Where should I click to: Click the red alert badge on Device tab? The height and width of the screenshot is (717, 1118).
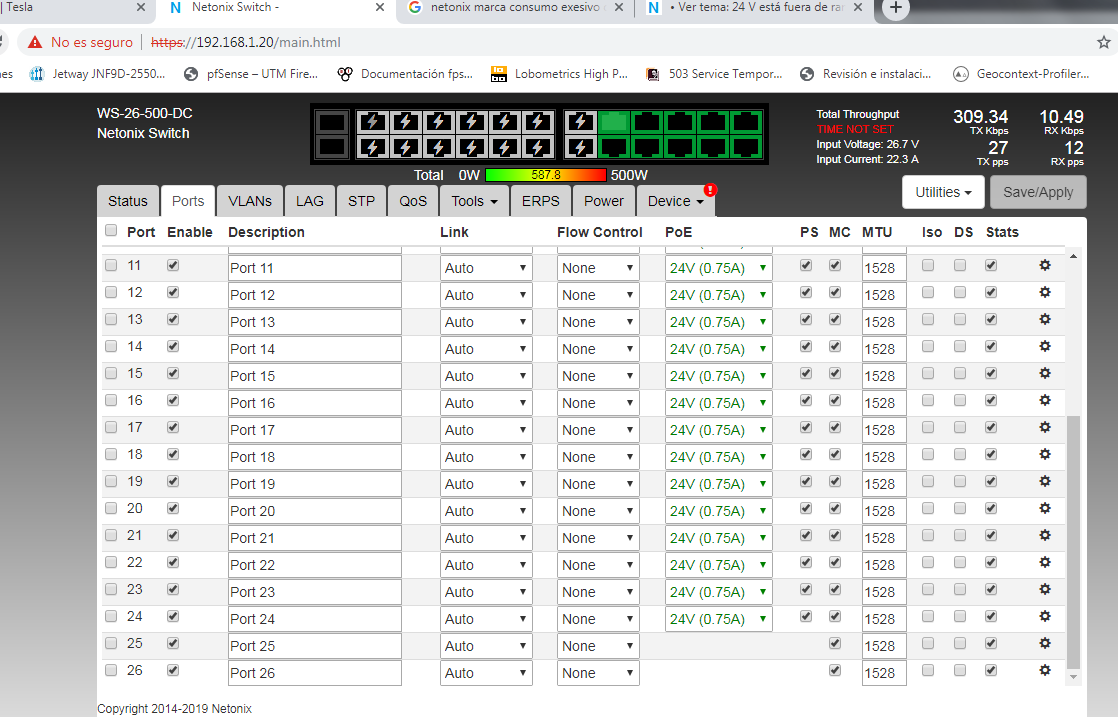coord(710,189)
